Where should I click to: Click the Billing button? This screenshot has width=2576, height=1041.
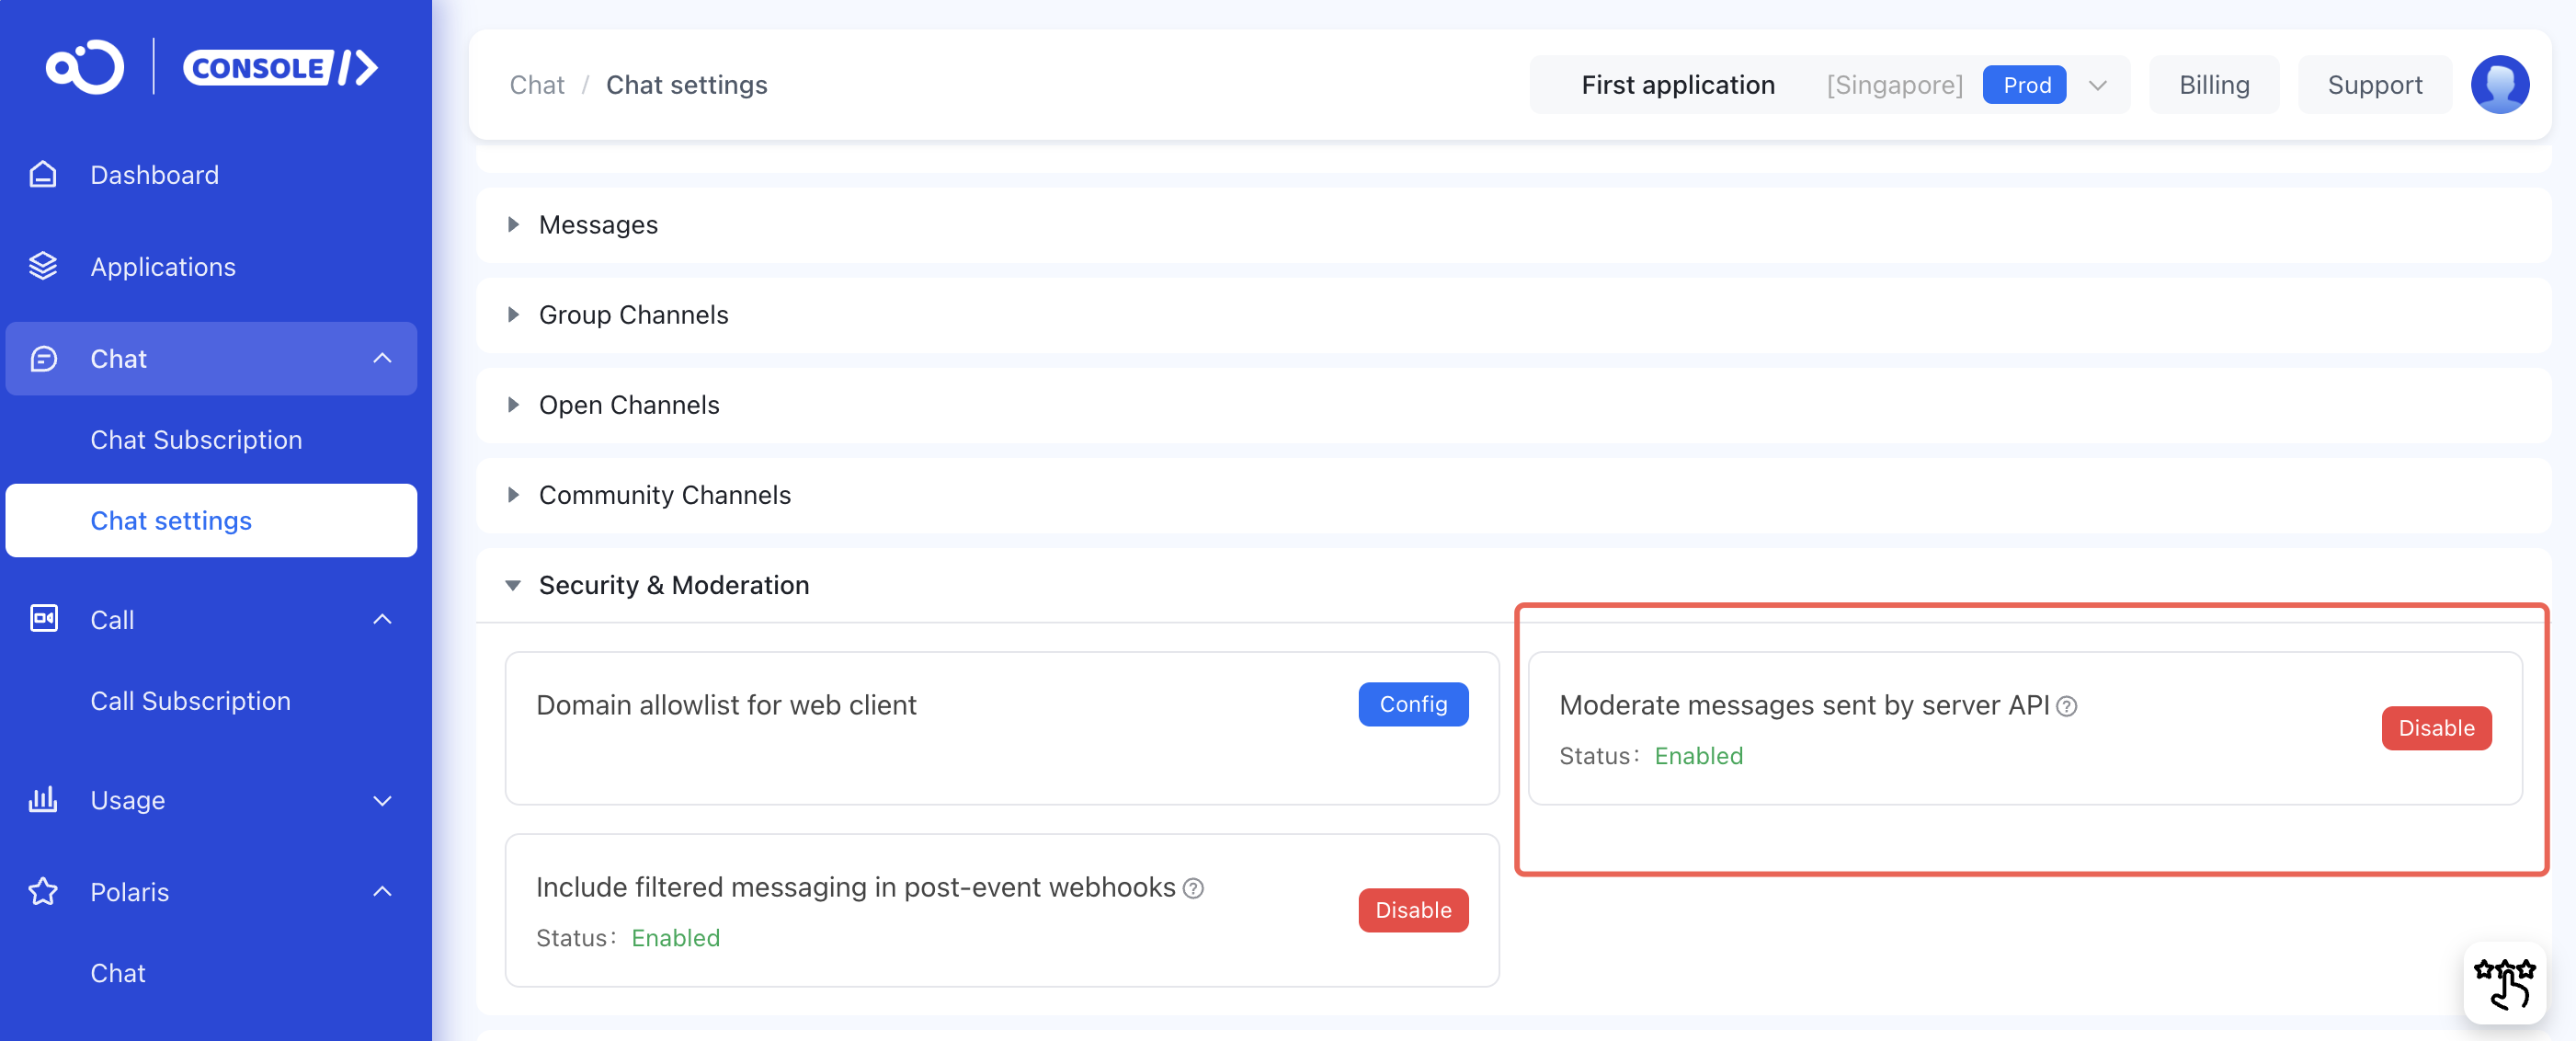pyautogui.click(x=2213, y=85)
